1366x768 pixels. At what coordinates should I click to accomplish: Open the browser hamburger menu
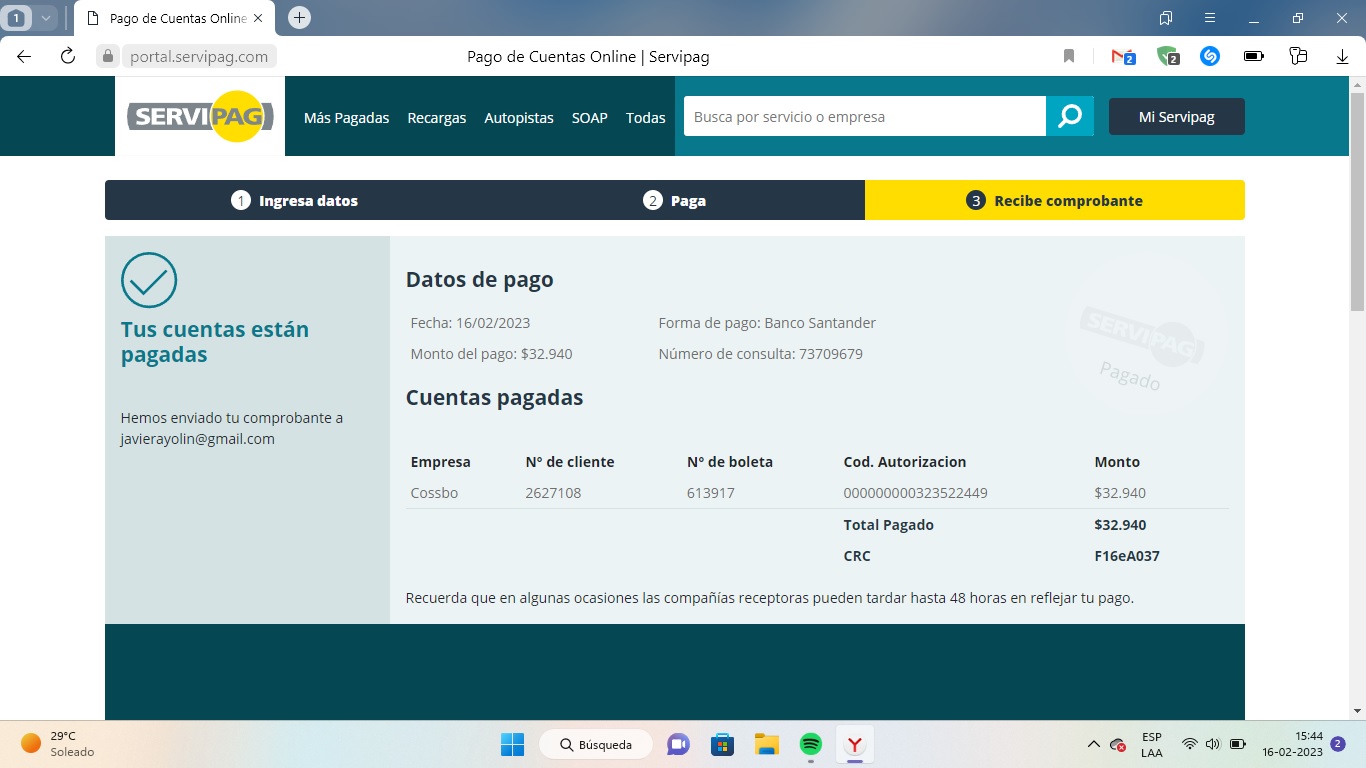click(x=1209, y=17)
